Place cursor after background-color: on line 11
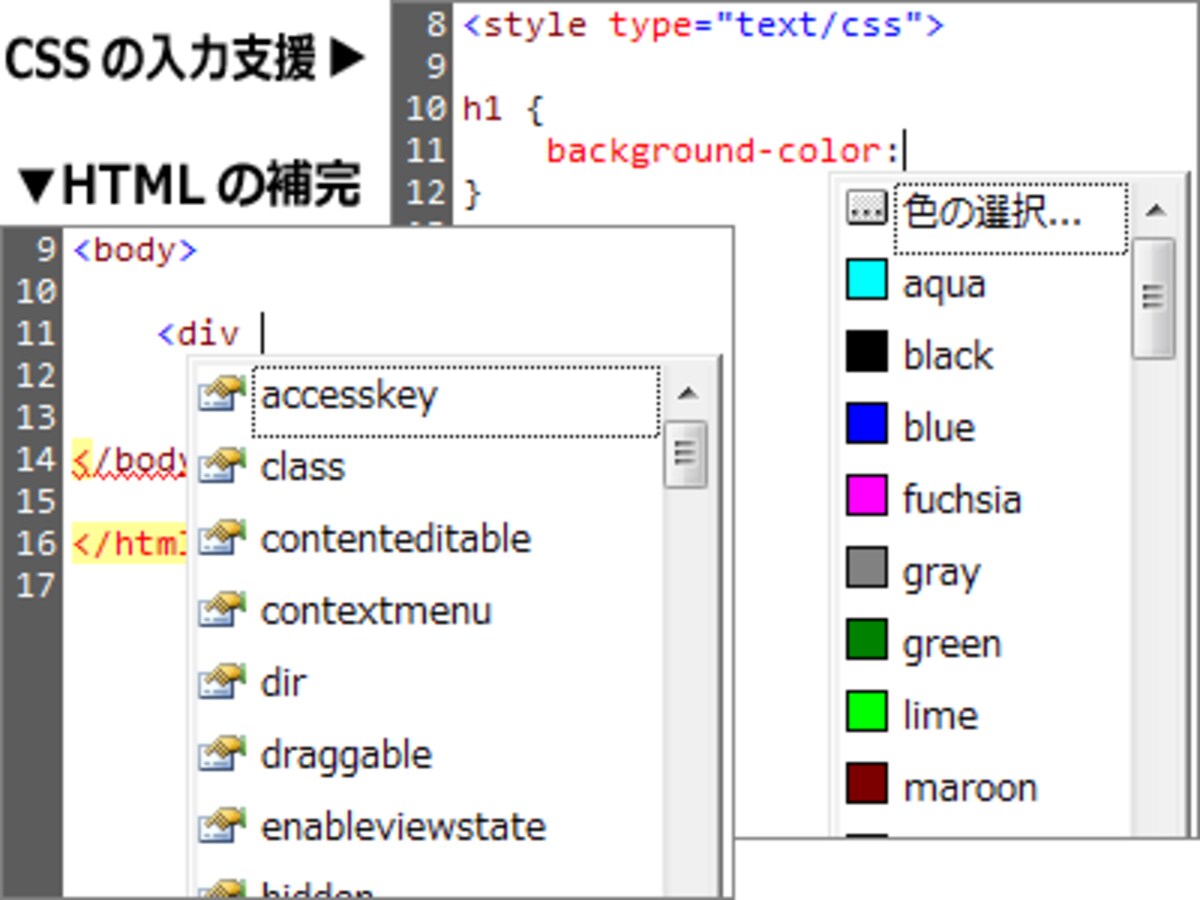This screenshot has height=900, width=1200. click(x=905, y=152)
